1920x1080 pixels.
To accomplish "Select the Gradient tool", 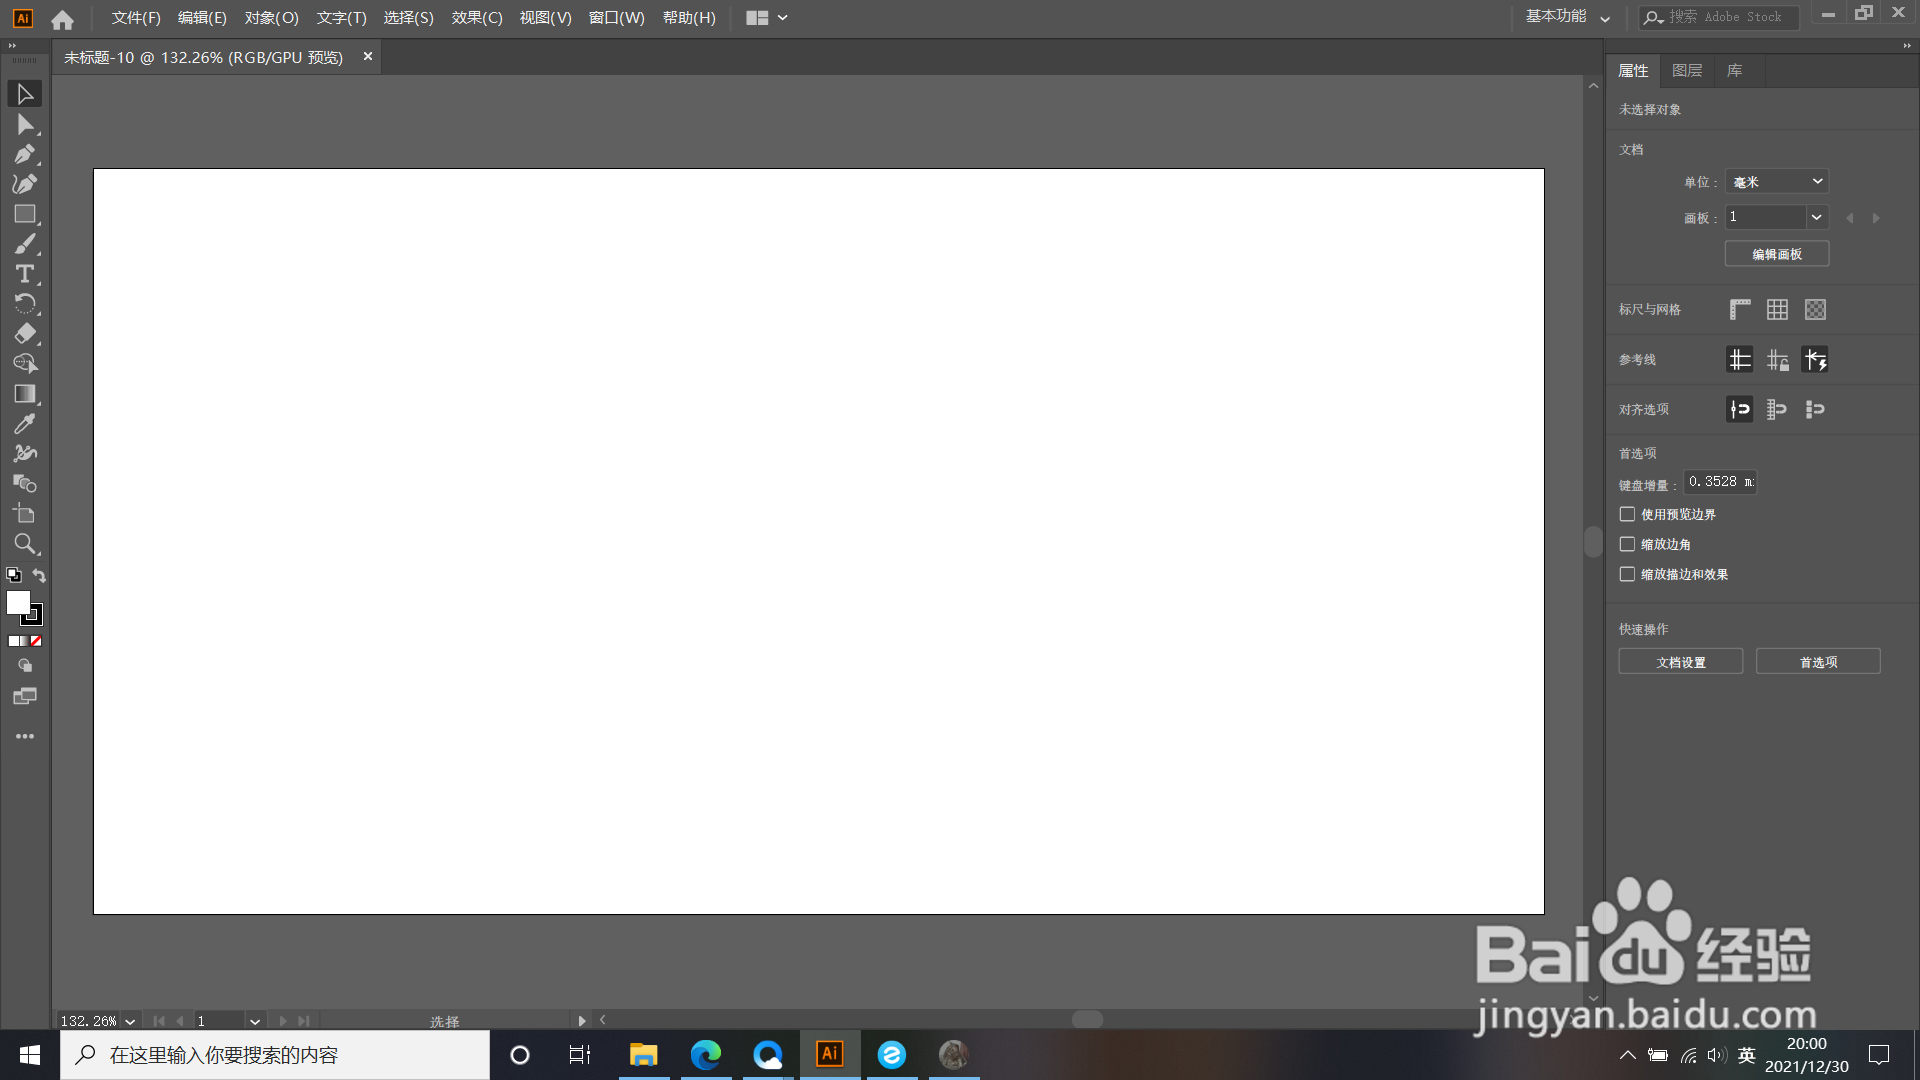I will [x=25, y=394].
